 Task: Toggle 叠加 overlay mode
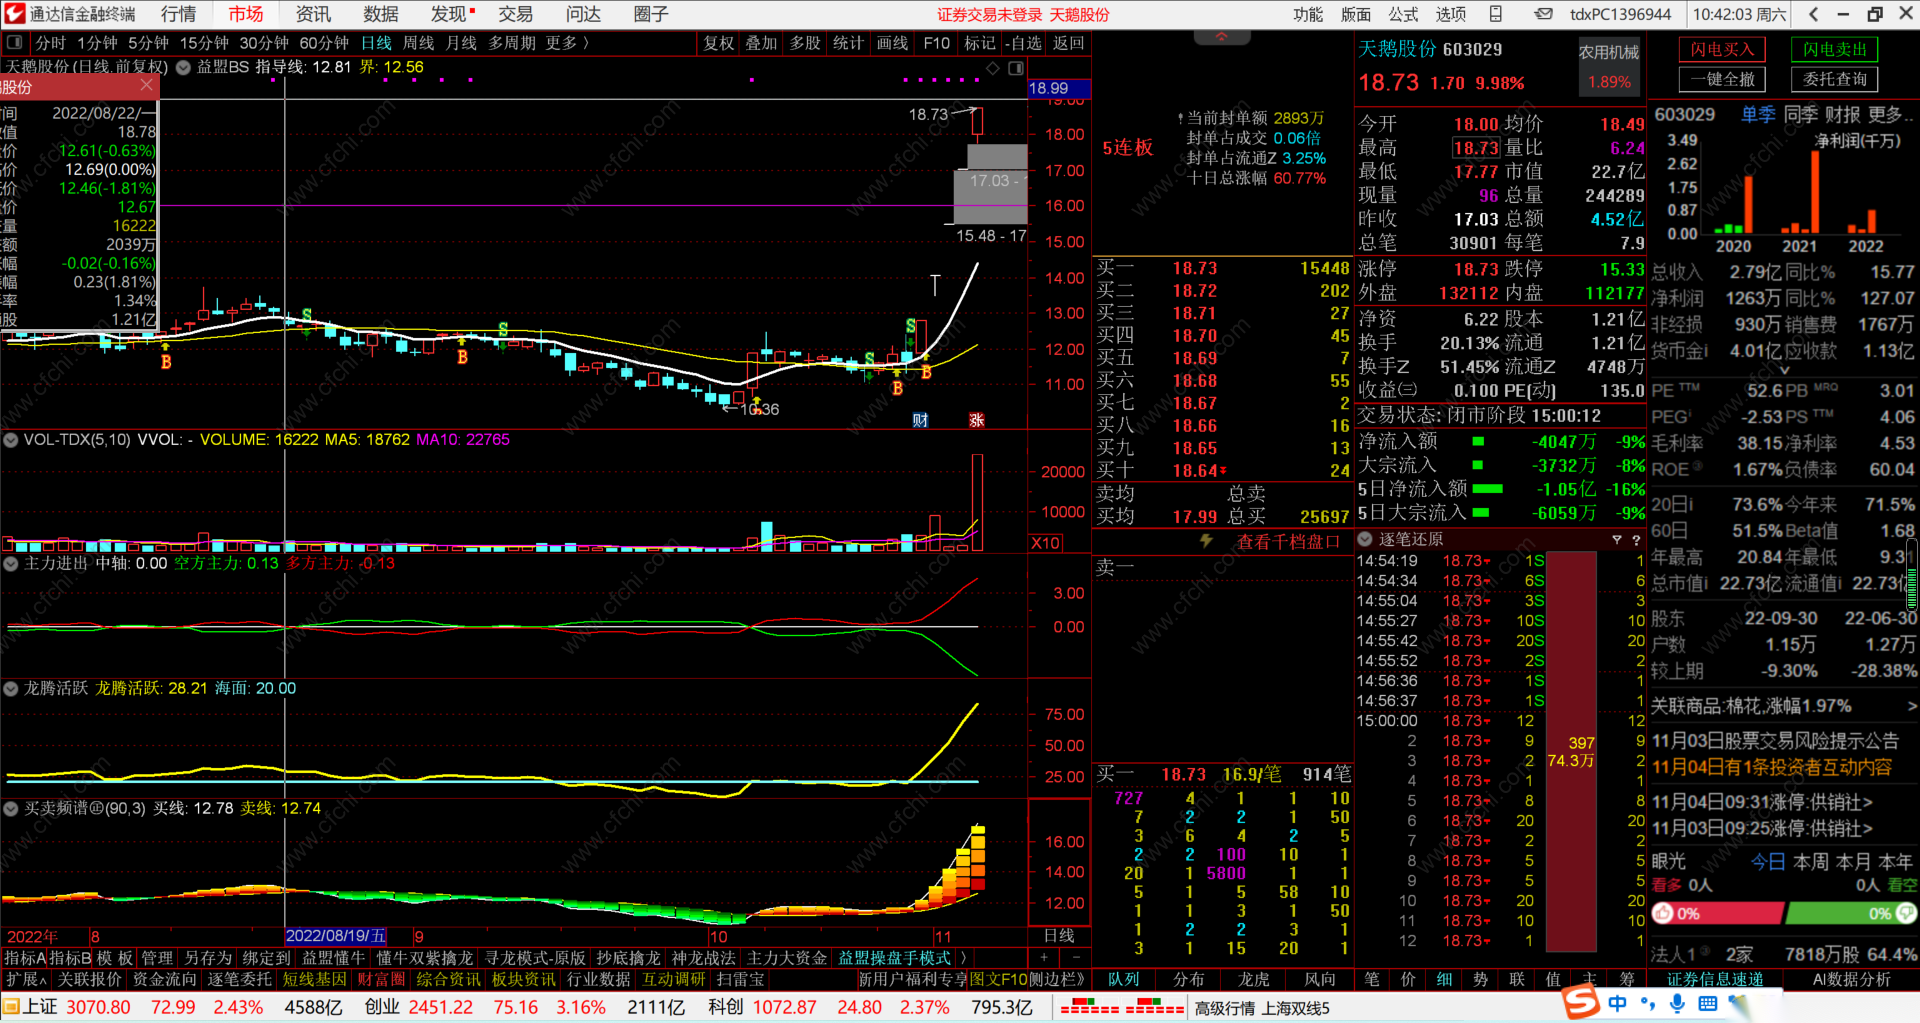point(761,43)
